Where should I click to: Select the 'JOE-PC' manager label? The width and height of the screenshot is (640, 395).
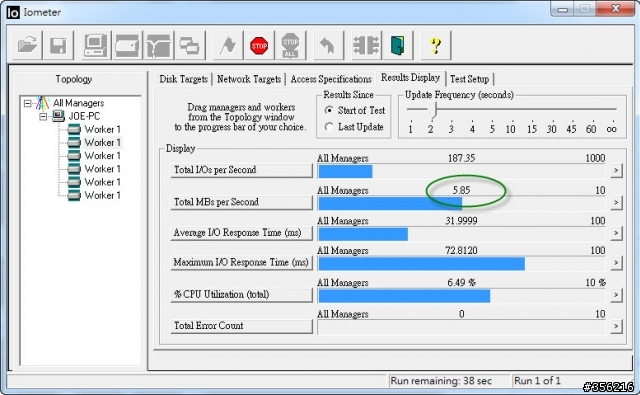[84, 116]
